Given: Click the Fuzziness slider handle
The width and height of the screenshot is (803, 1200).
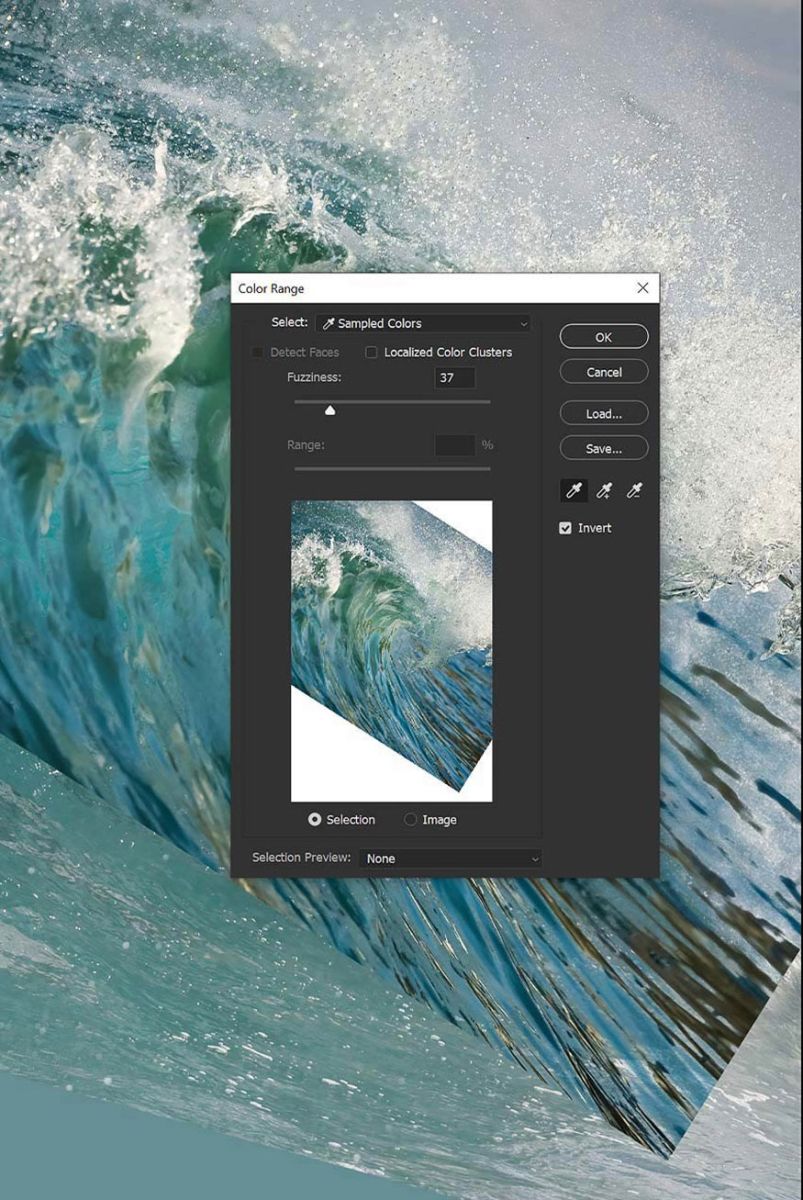Looking at the screenshot, I should [x=330, y=410].
